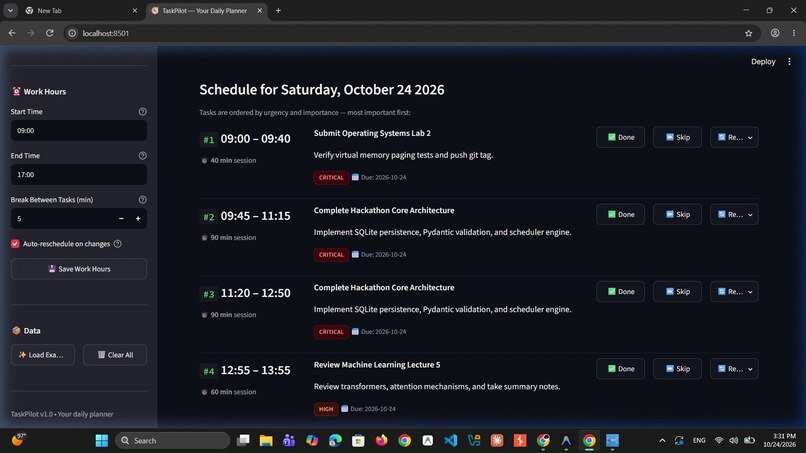The height and width of the screenshot is (453, 806).
Task: Open Wi-Fi network settings tray icon
Action: click(x=719, y=441)
